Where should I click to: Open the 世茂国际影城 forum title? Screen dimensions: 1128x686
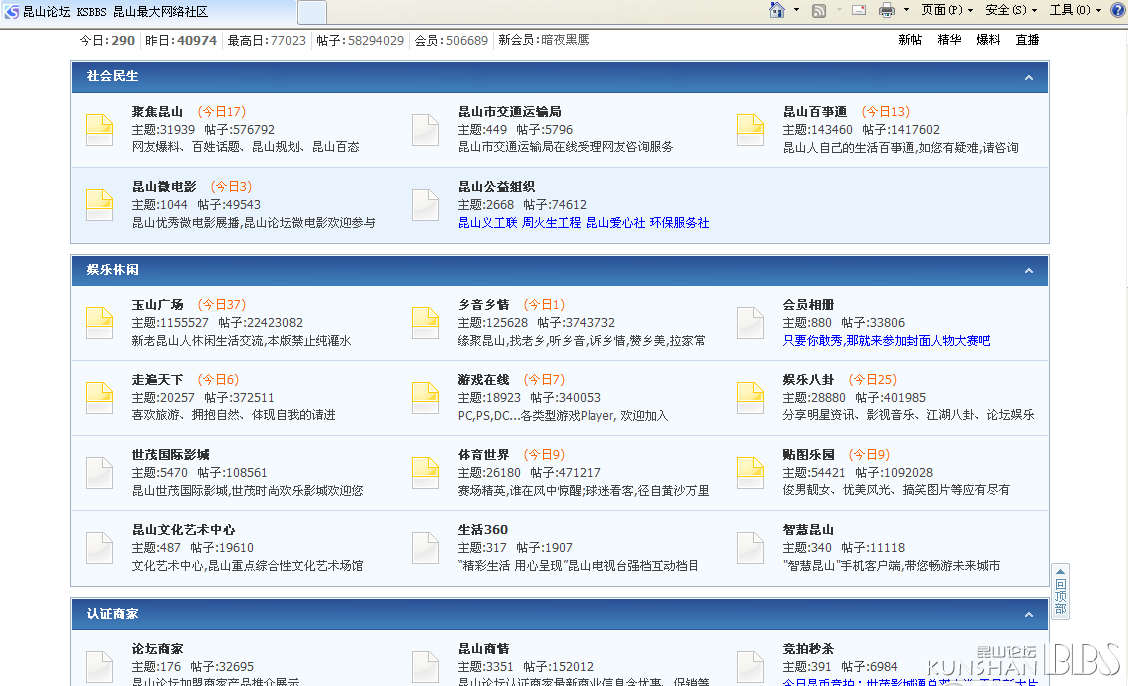click(x=170, y=455)
